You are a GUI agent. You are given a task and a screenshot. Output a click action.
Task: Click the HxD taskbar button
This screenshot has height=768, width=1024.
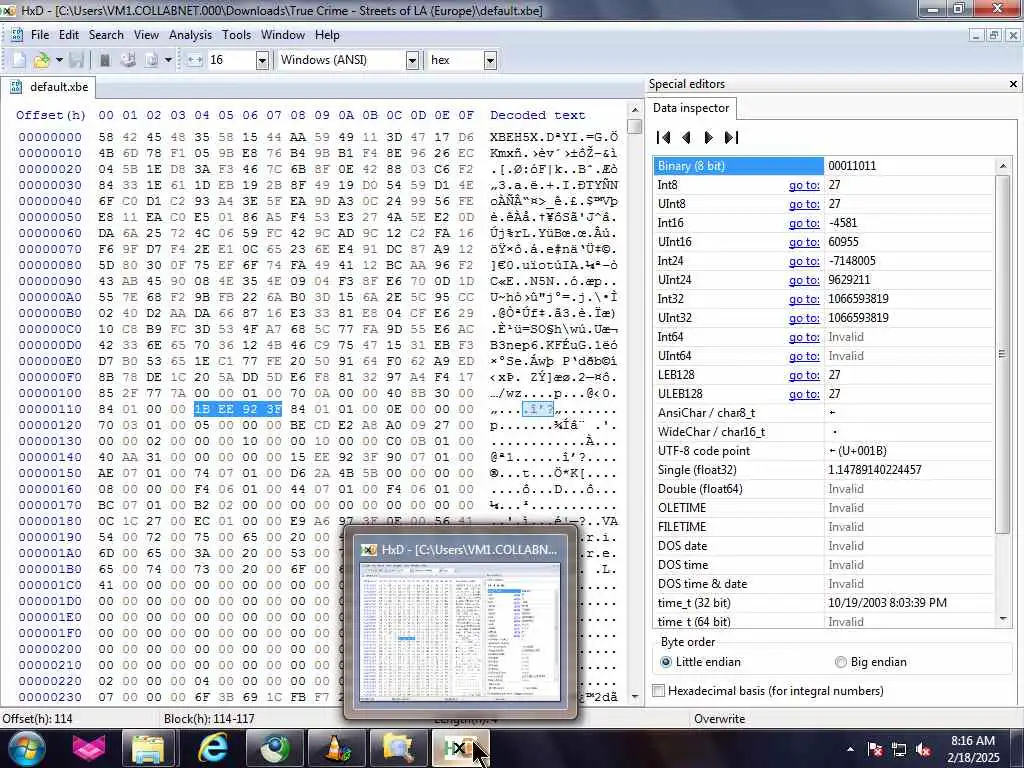tap(460, 748)
